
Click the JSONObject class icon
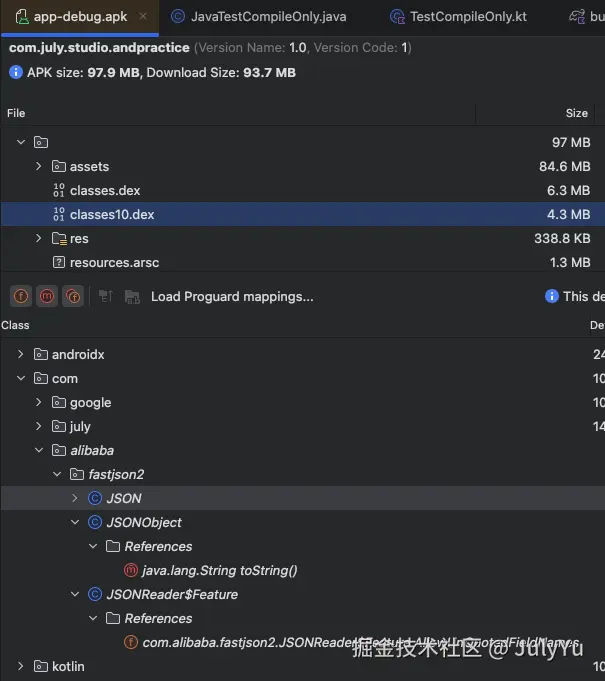(95, 522)
